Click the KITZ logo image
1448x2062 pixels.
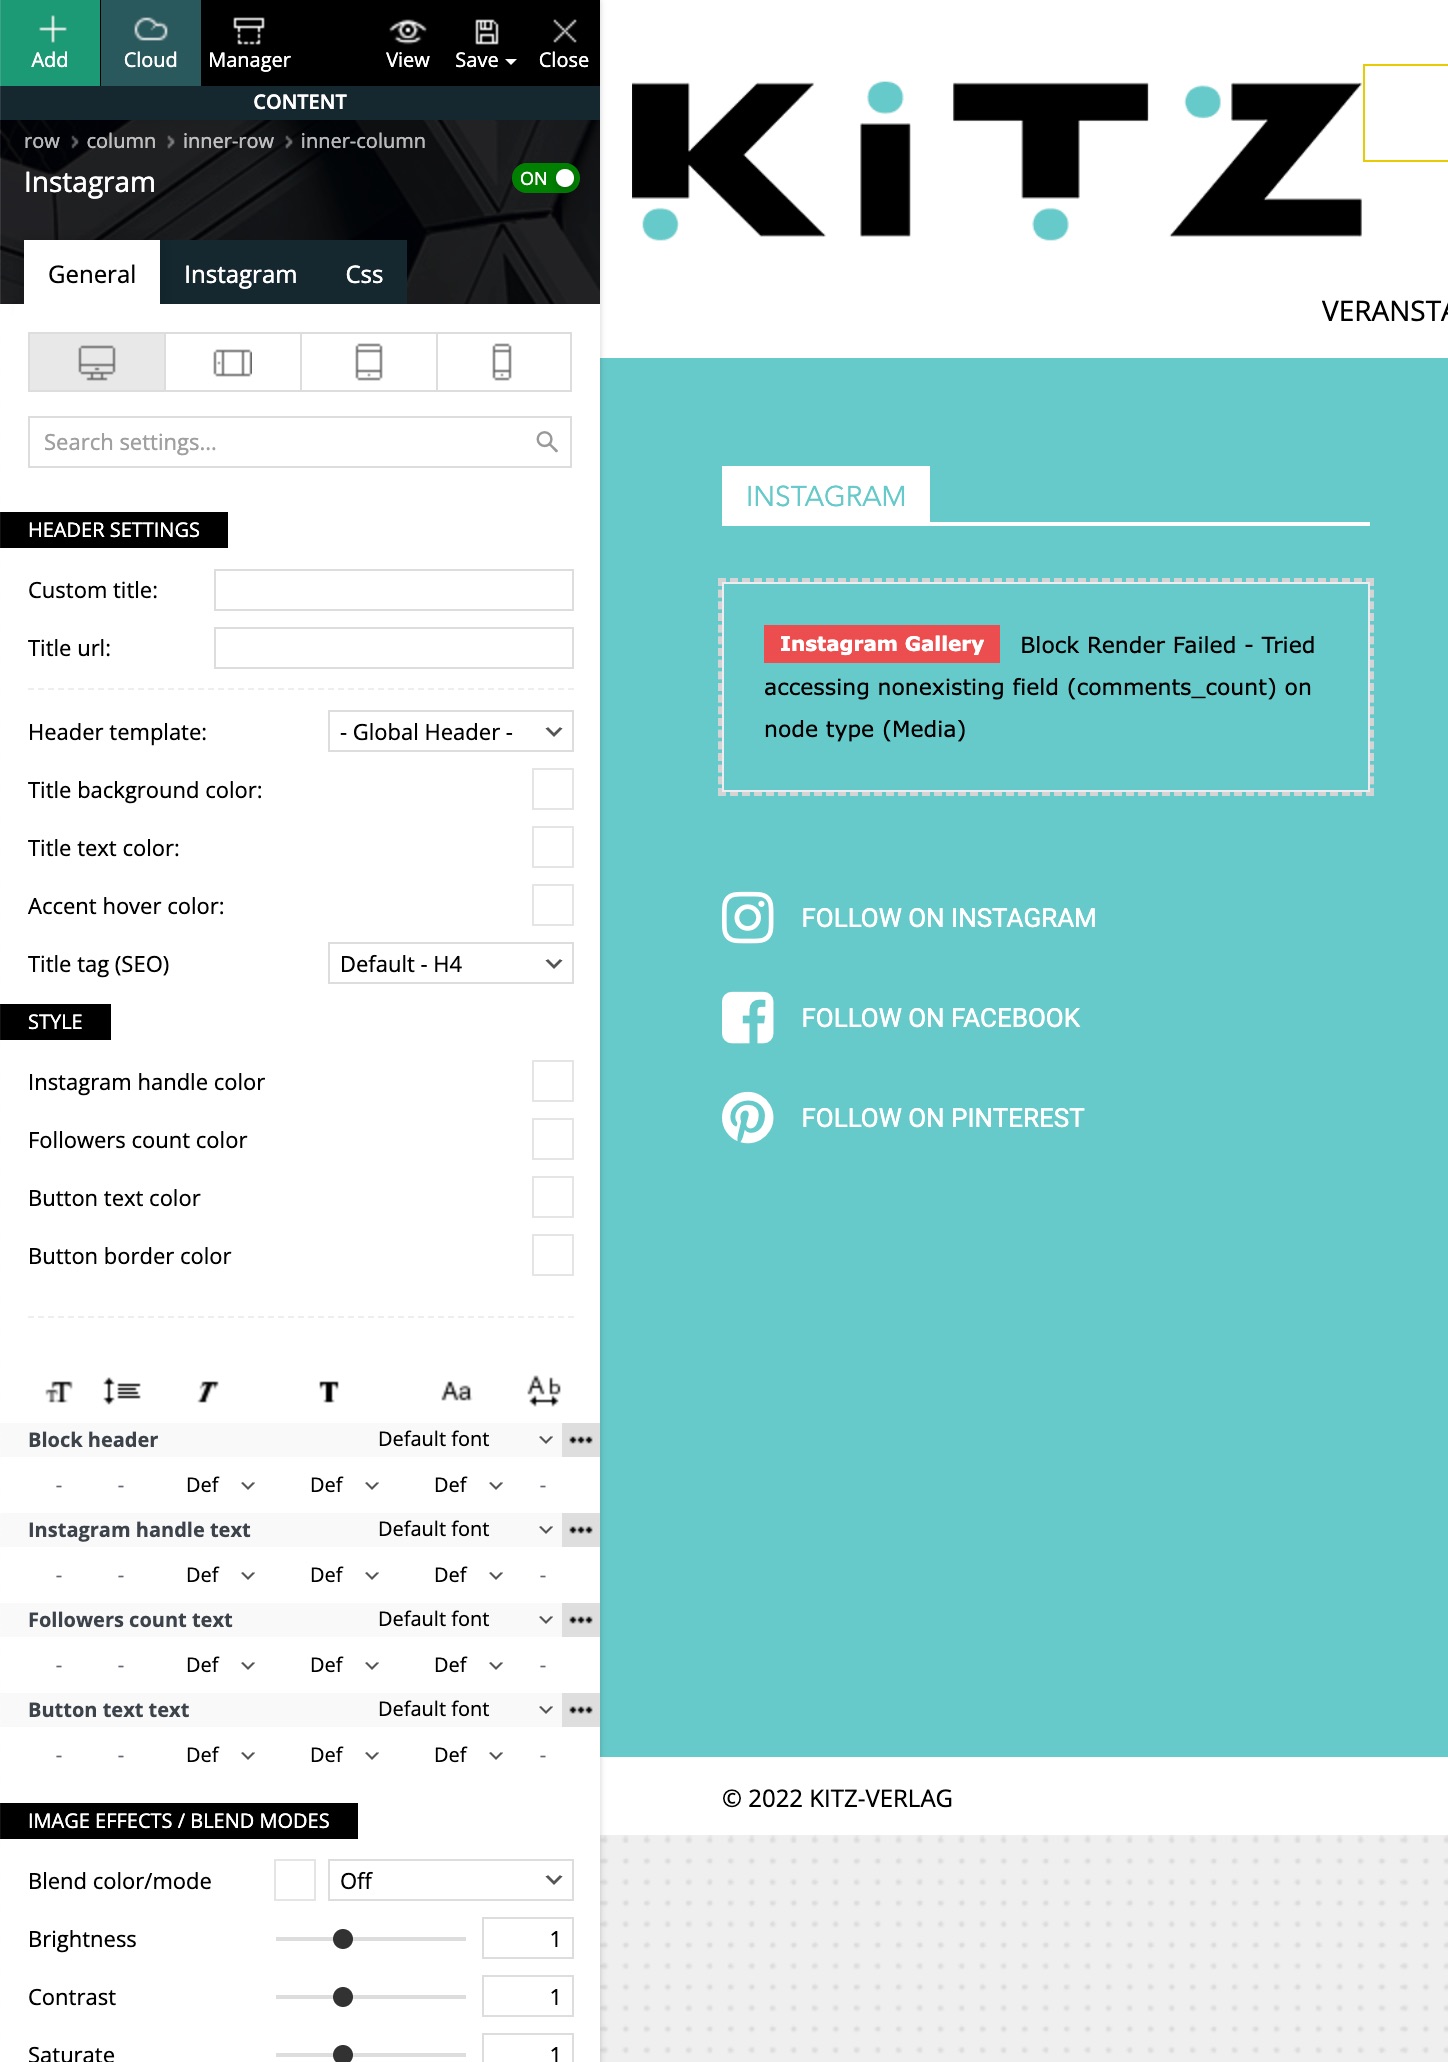point(996,160)
